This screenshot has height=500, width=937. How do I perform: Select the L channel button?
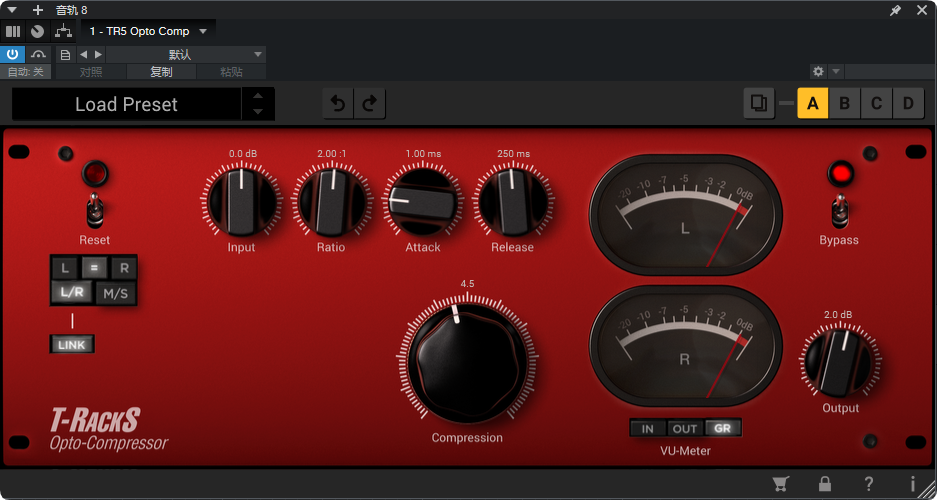coord(64,268)
